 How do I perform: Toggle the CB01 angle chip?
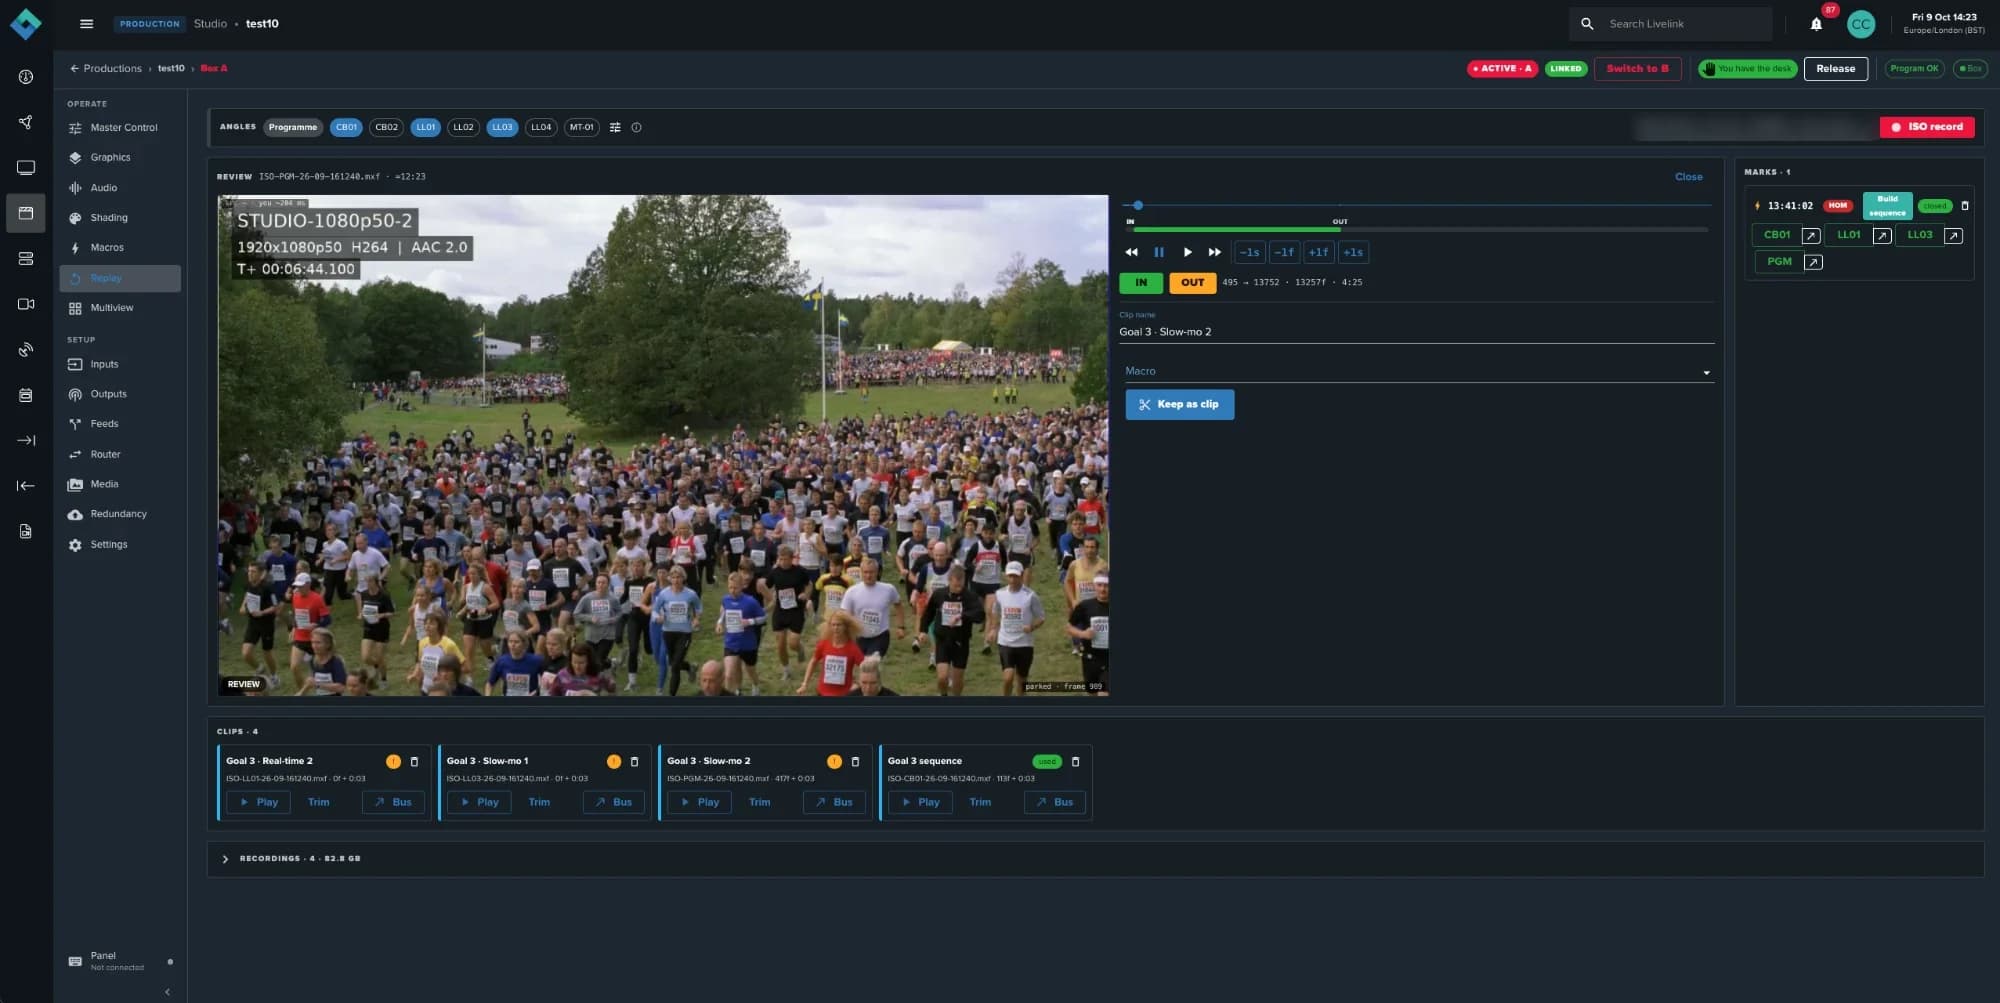(346, 127)
